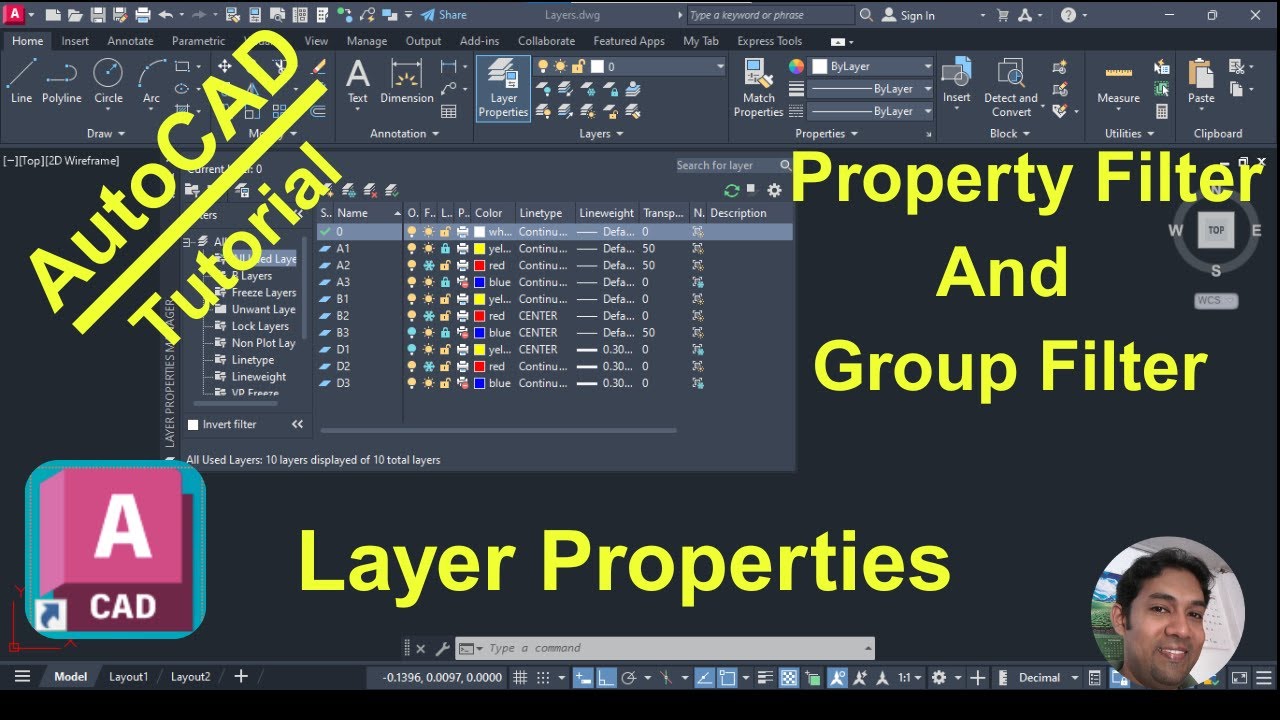Select the Freeze Layers filter

click(264, 293)
